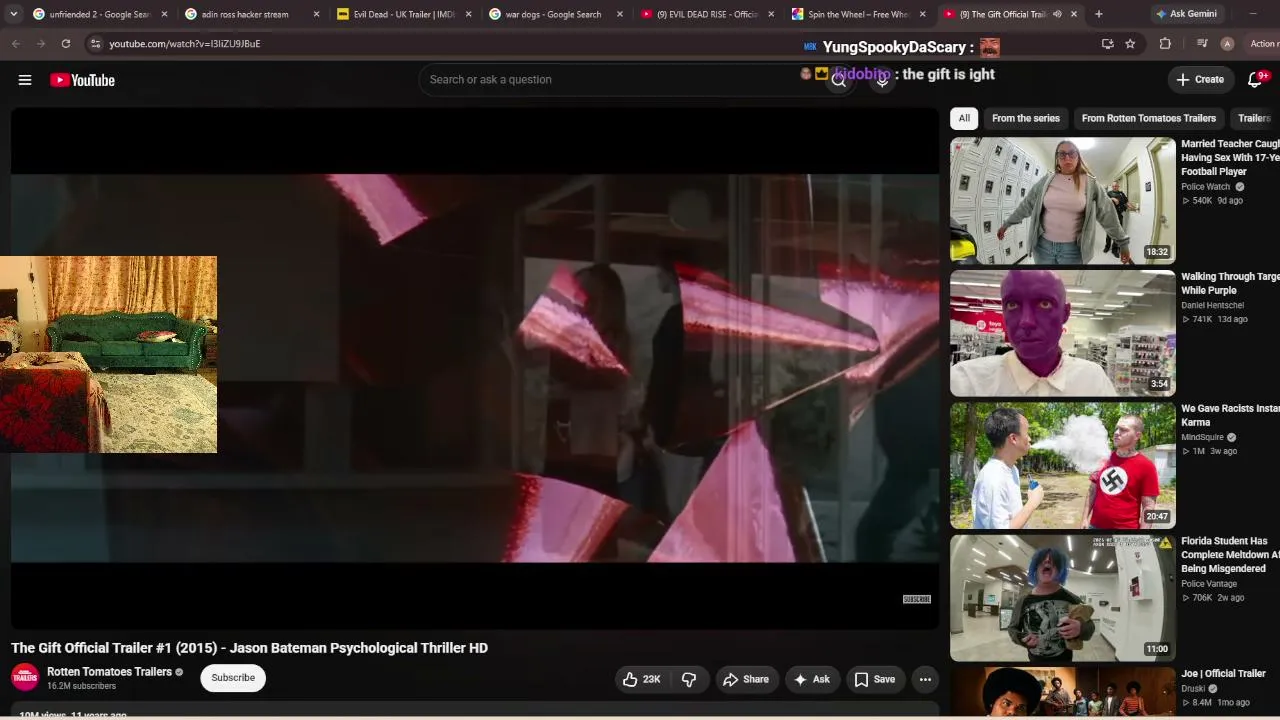Switch to the 'adin ross hacker stream' tab
1280x720 pixels.
click(x=250, y=14)
